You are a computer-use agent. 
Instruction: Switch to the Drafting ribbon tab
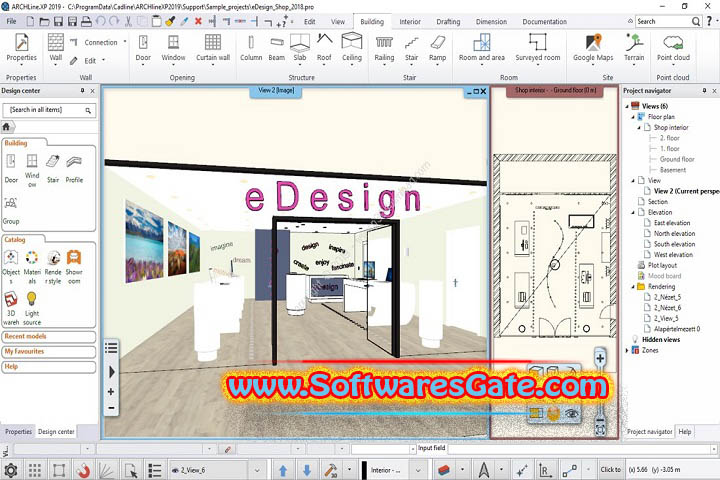coord(448,22)
